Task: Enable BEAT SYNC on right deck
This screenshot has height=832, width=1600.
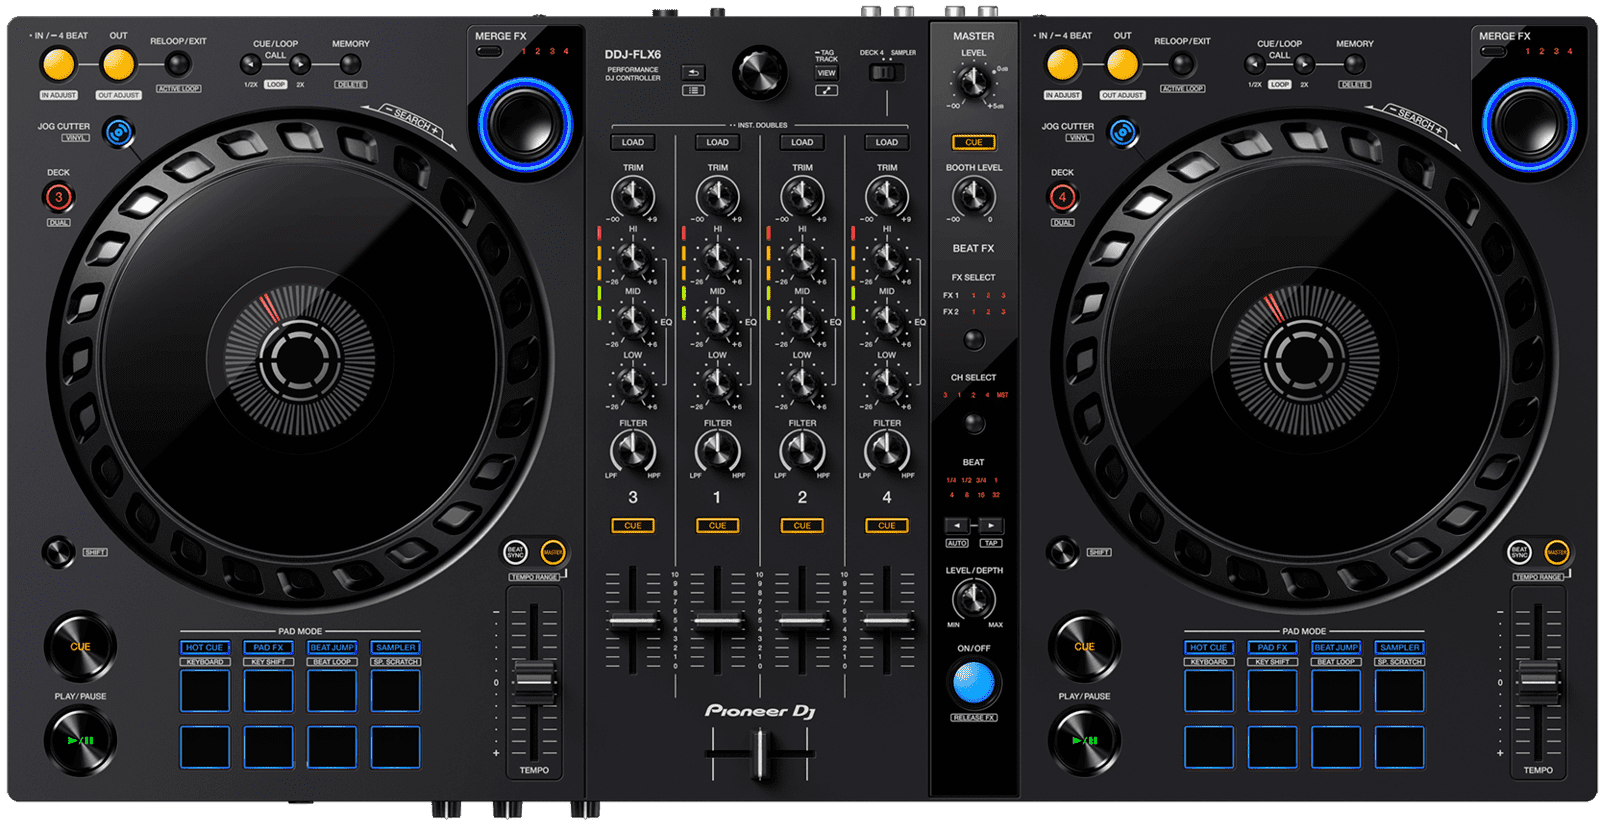Action: point(1520,552)
